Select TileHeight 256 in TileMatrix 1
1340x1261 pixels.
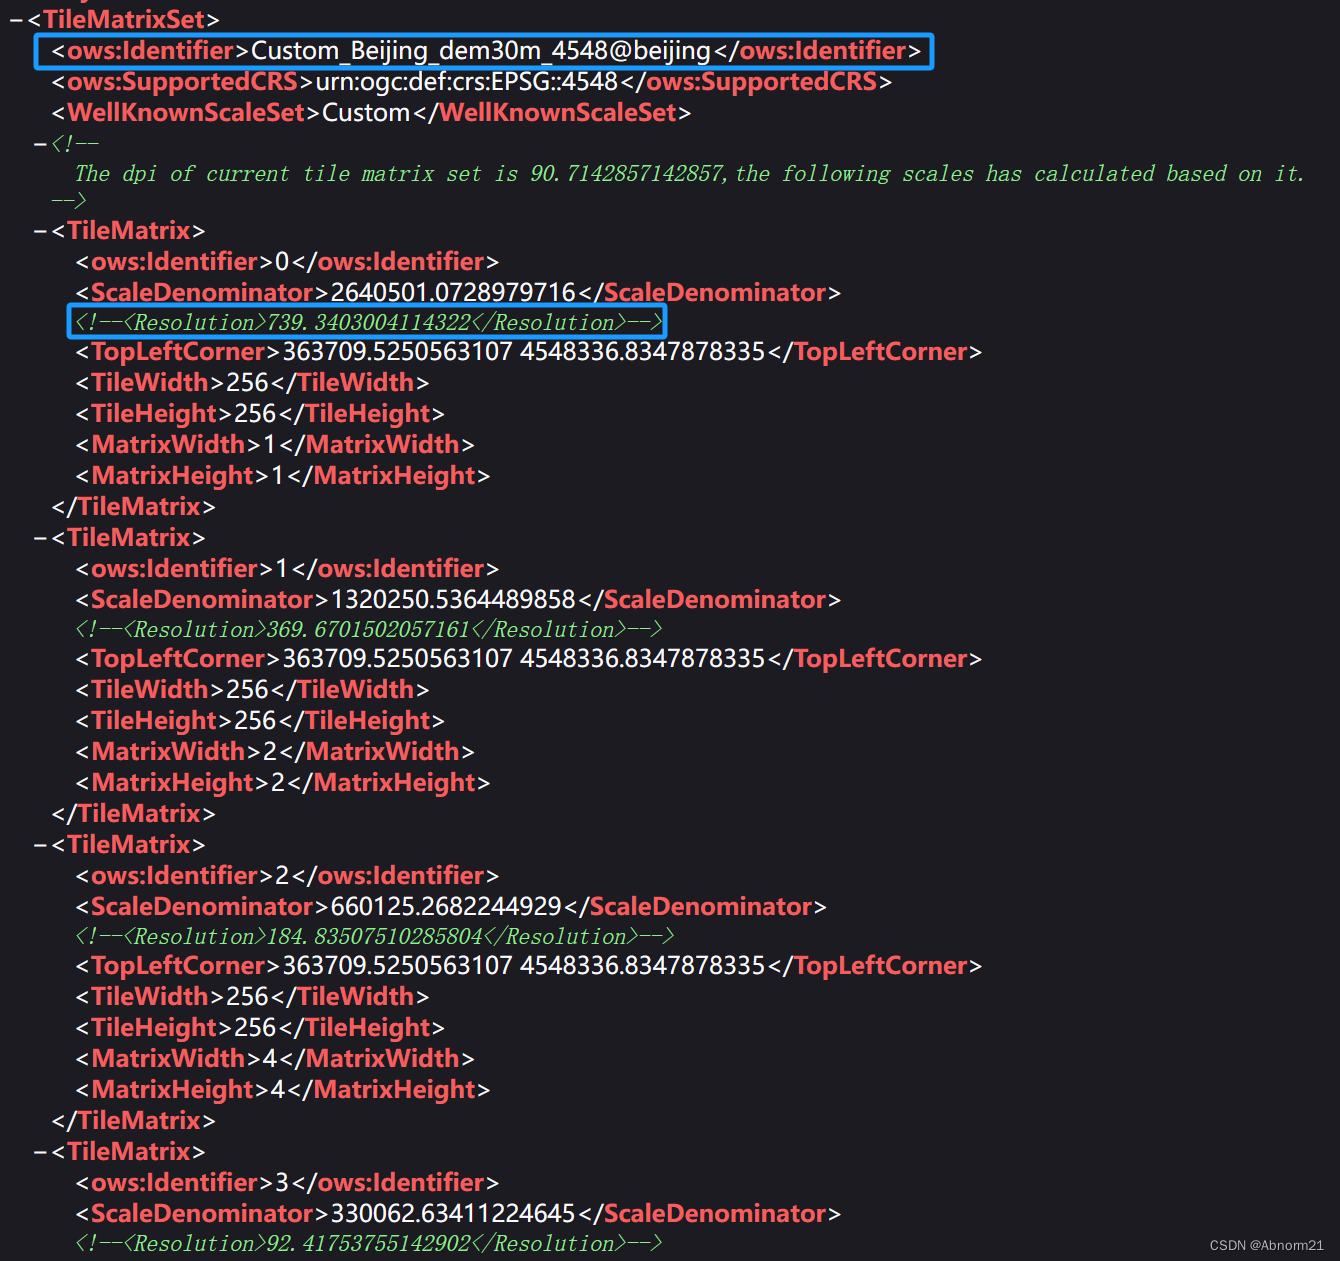pyautogui.click(x=254, y=720)
